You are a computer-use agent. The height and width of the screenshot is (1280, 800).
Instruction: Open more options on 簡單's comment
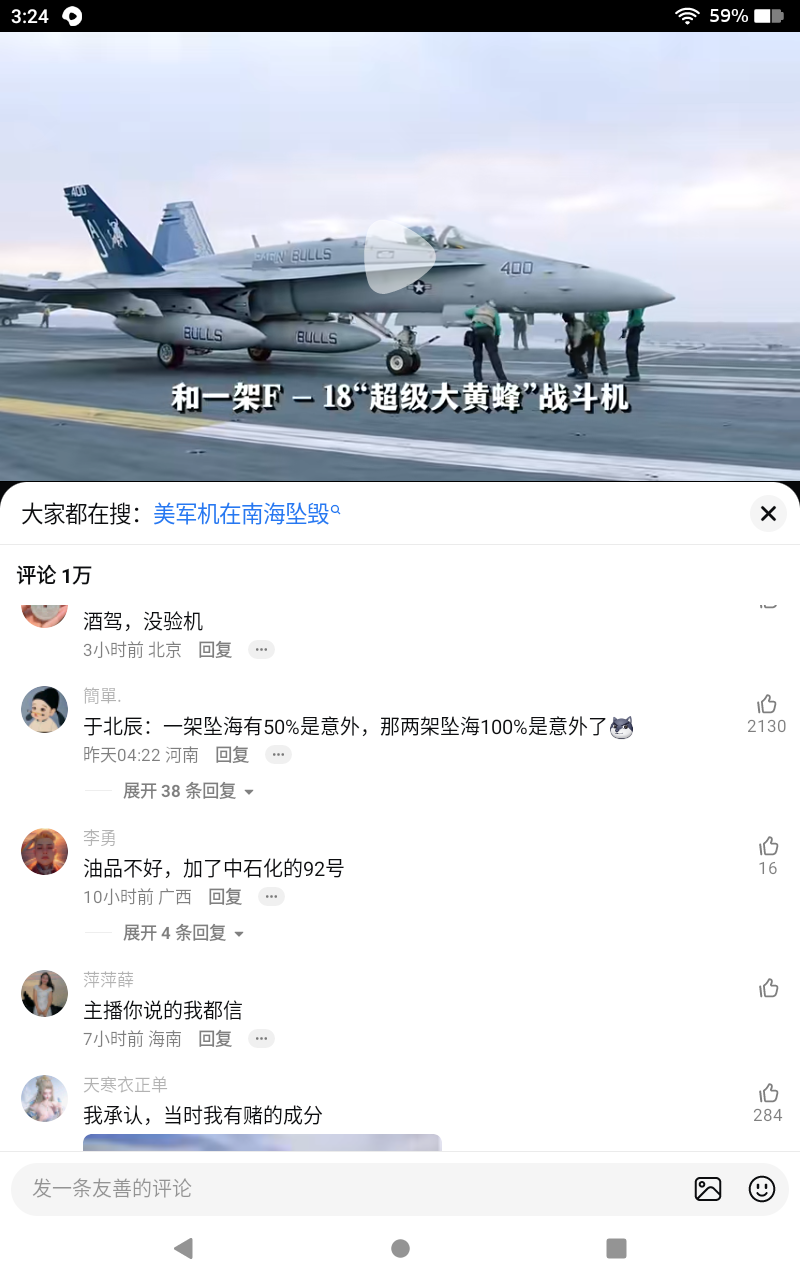click(x=278, y=755)
